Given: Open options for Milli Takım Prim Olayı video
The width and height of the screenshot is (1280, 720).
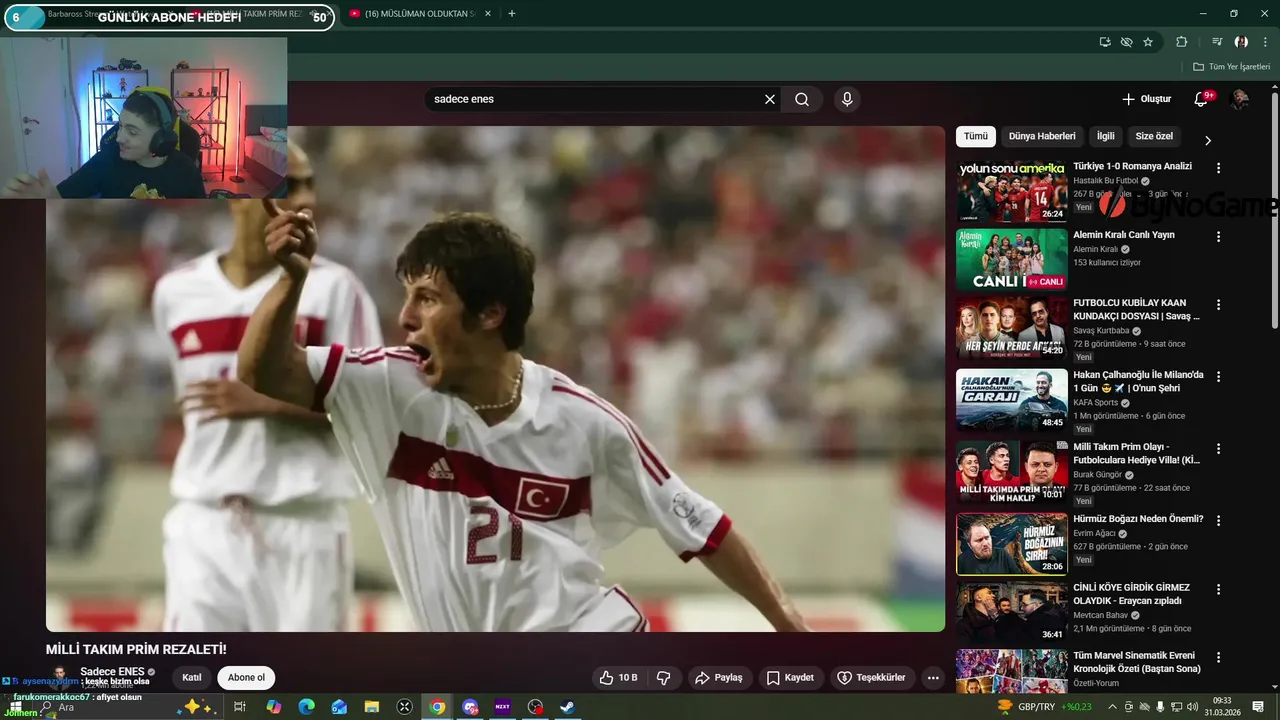Looking at the screenshot, I should (1218, 449).
